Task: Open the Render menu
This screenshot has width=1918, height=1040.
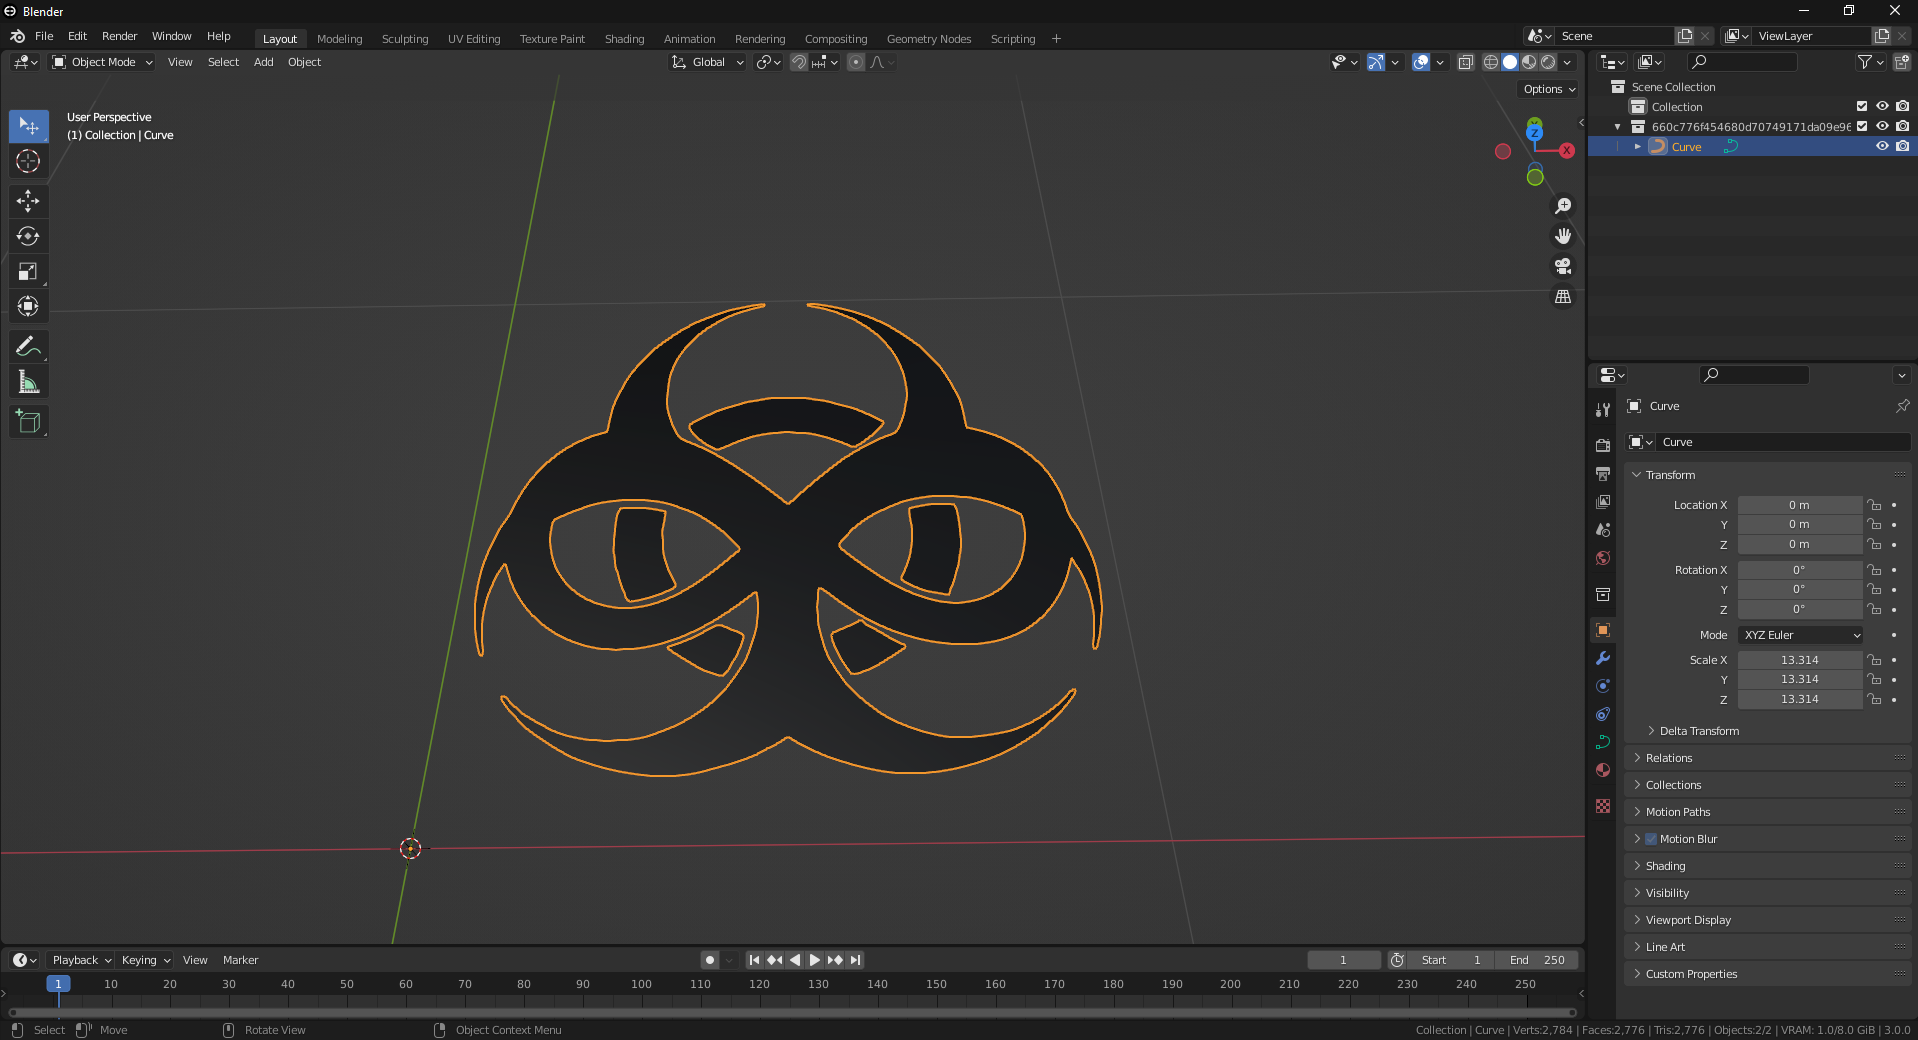Action: click(119, 36)
